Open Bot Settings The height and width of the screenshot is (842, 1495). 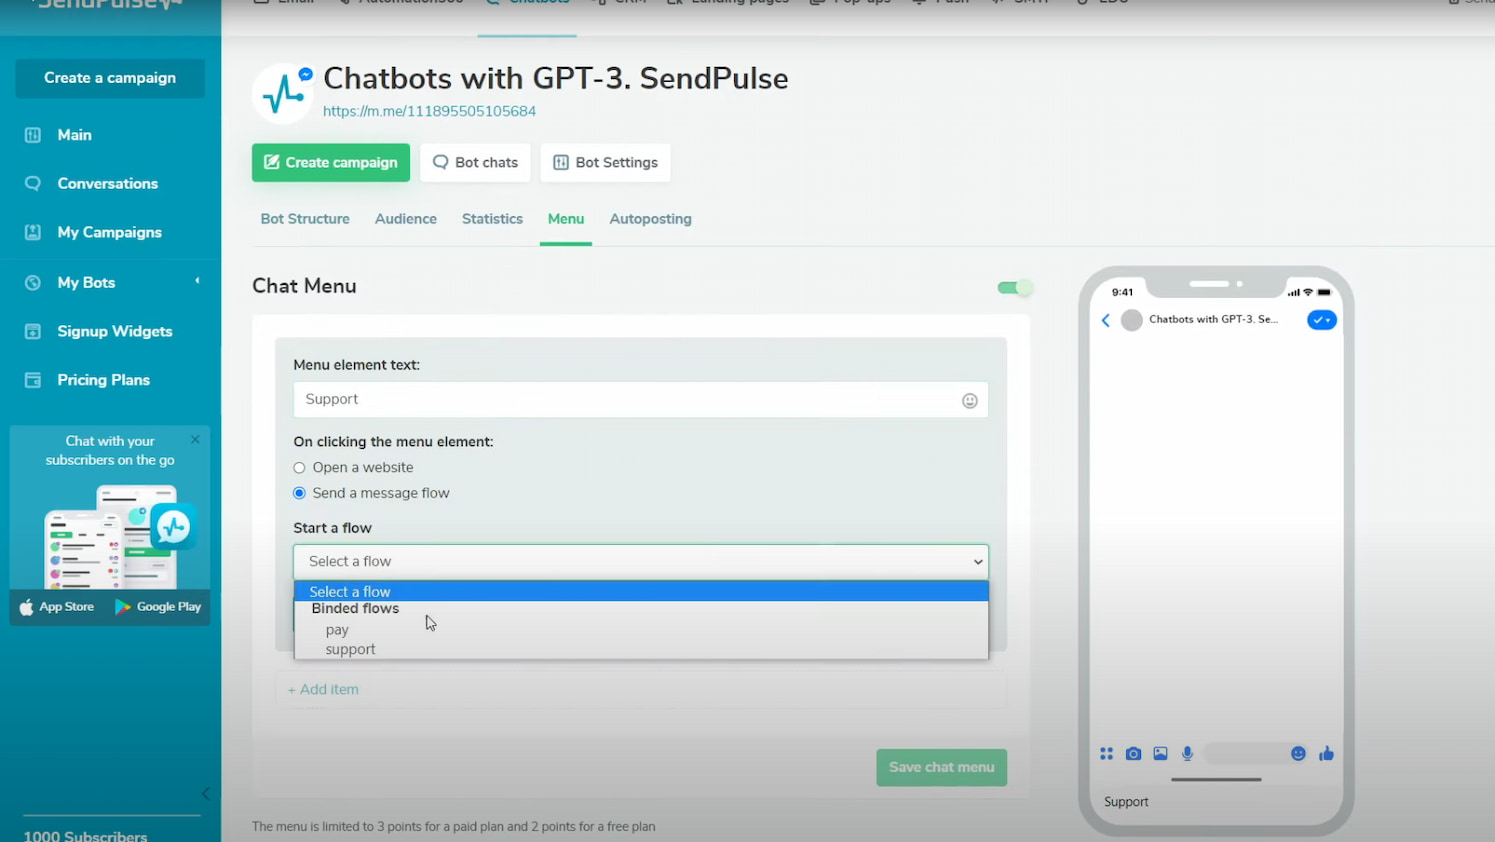(605, 162)
